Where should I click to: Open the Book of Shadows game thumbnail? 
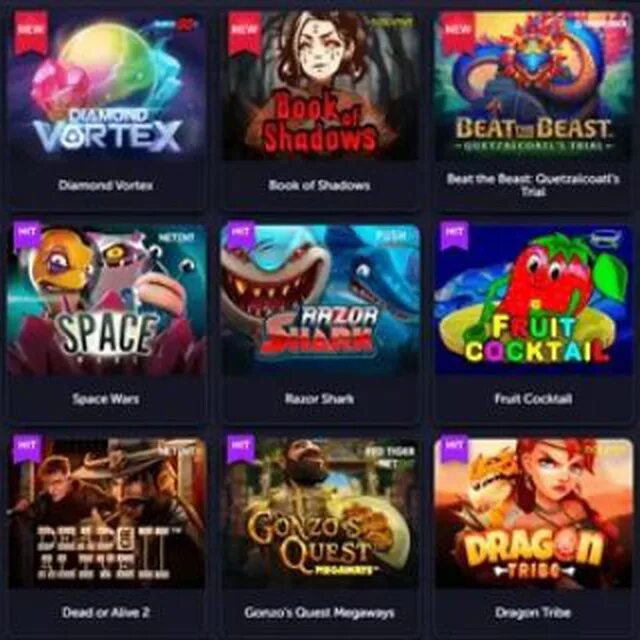(x=320, y=86)
